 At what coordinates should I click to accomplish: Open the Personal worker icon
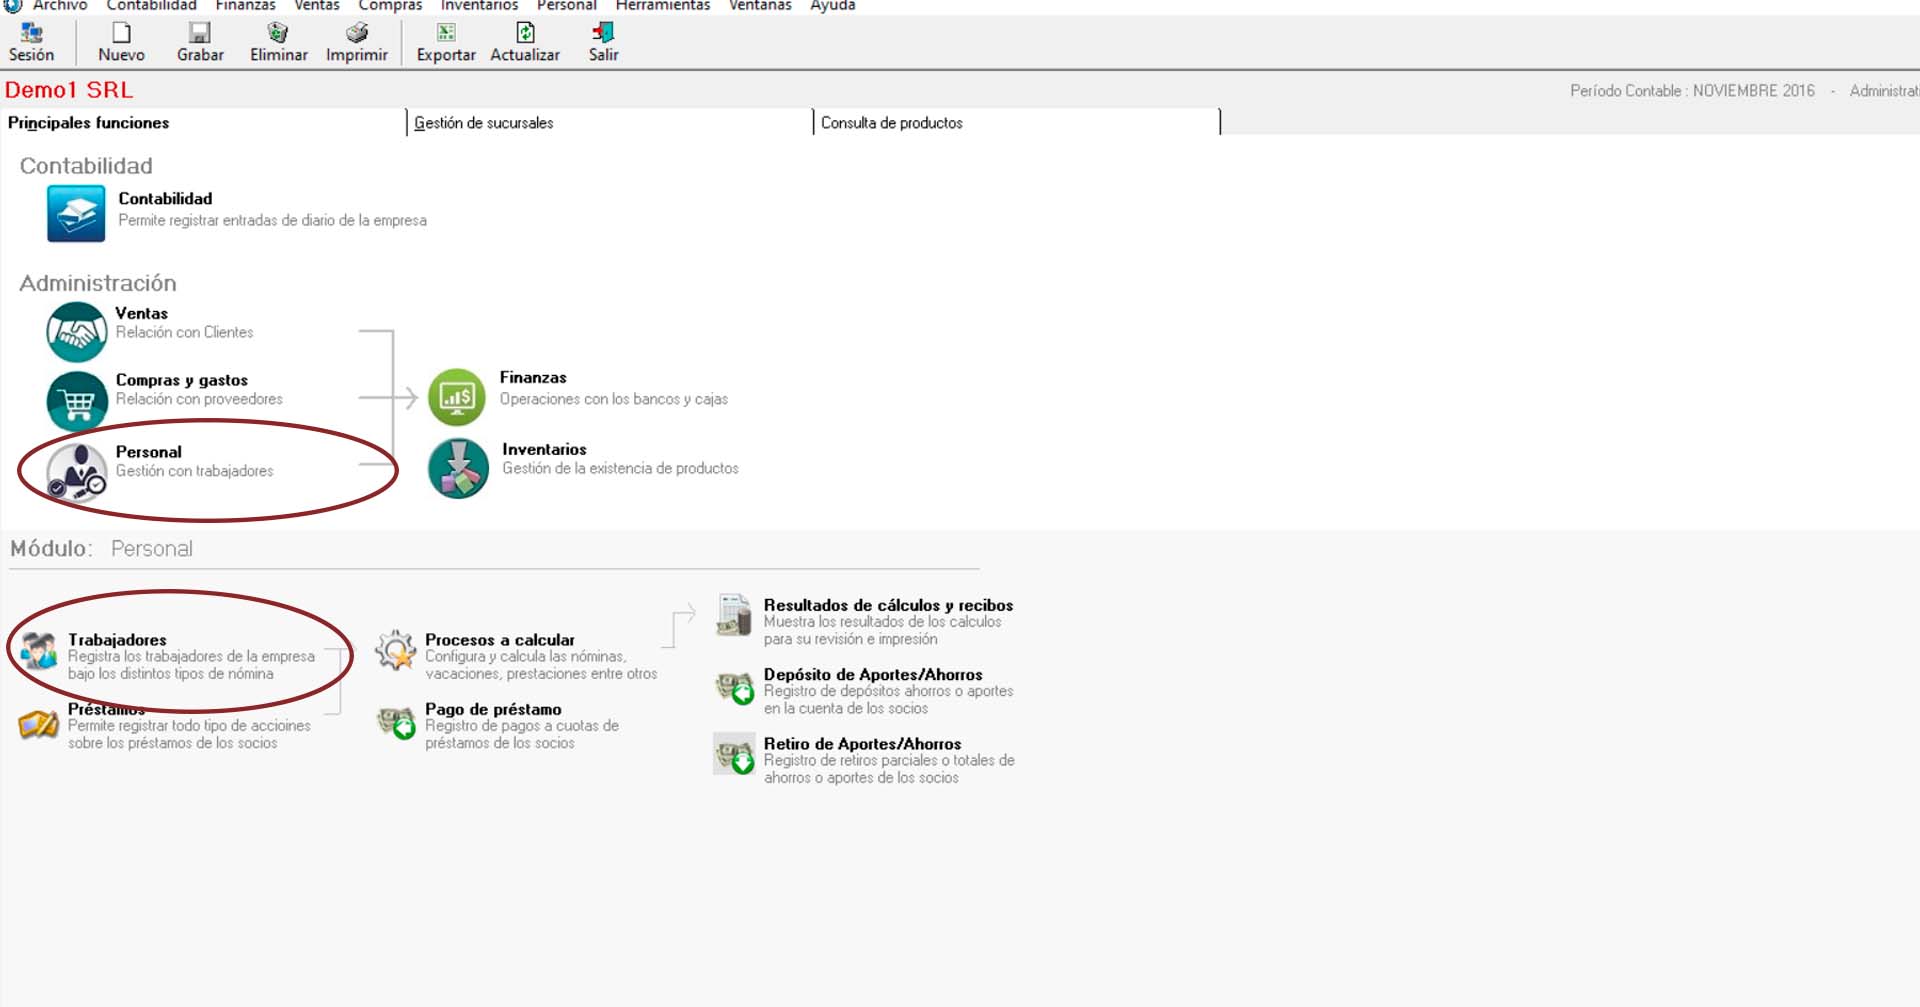coord(76,470)
